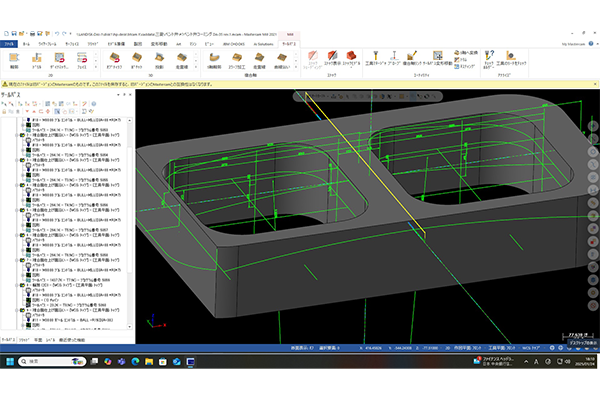Click 工具のリーチをチェック tool reach check

pos(511,58)
